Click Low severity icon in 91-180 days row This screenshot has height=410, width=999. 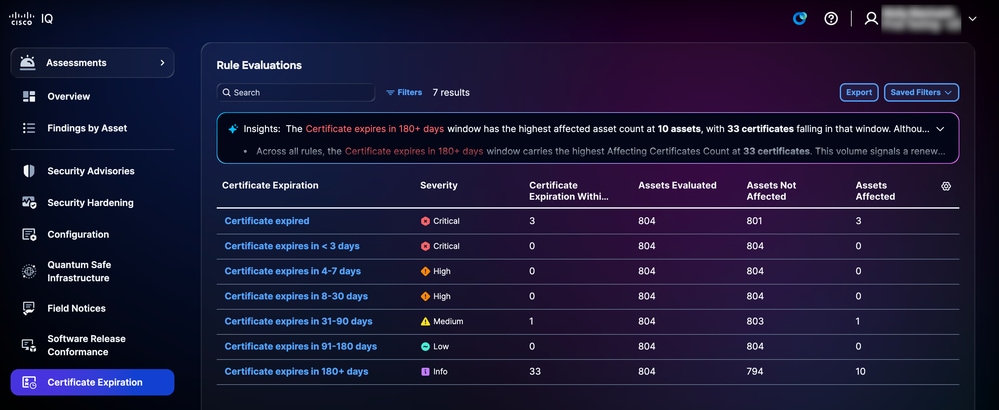(x=425, y=346)
